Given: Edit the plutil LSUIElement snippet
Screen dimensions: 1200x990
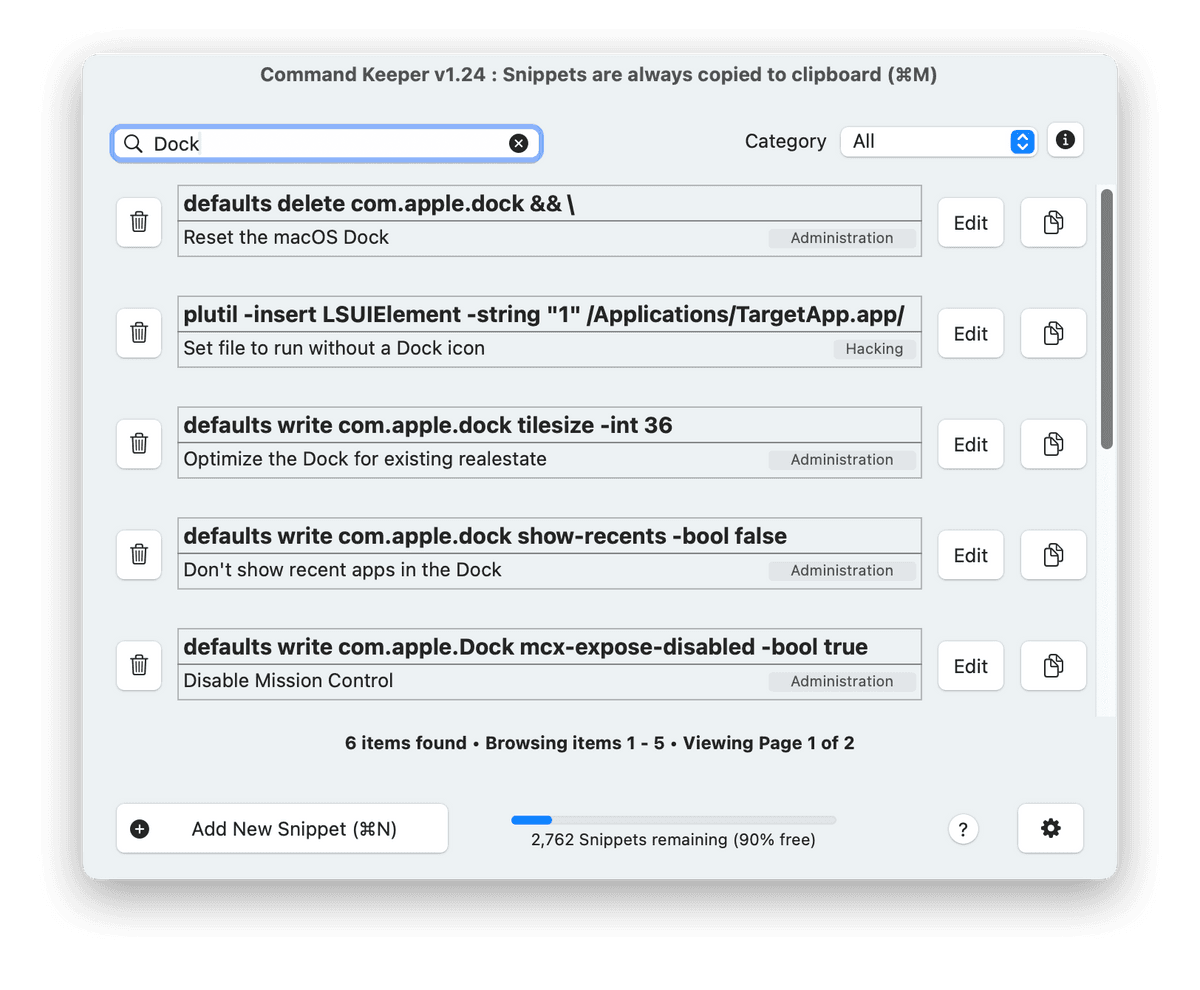Looking at the screenshot, I should (970, 333).
